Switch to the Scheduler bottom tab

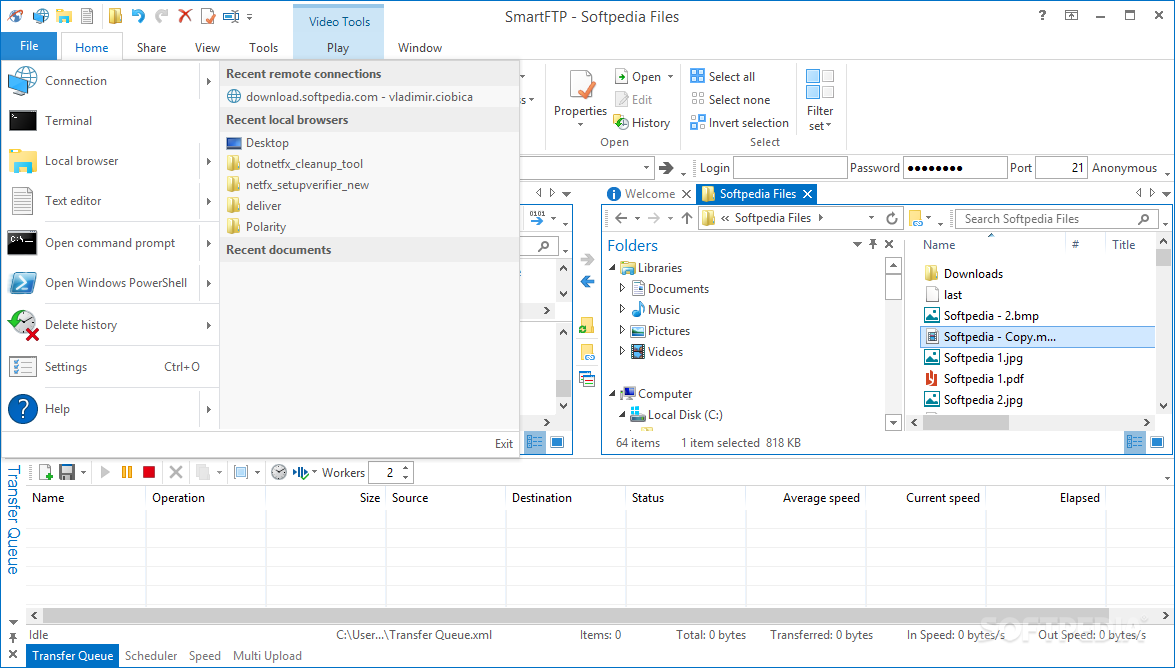coord(151,655)
